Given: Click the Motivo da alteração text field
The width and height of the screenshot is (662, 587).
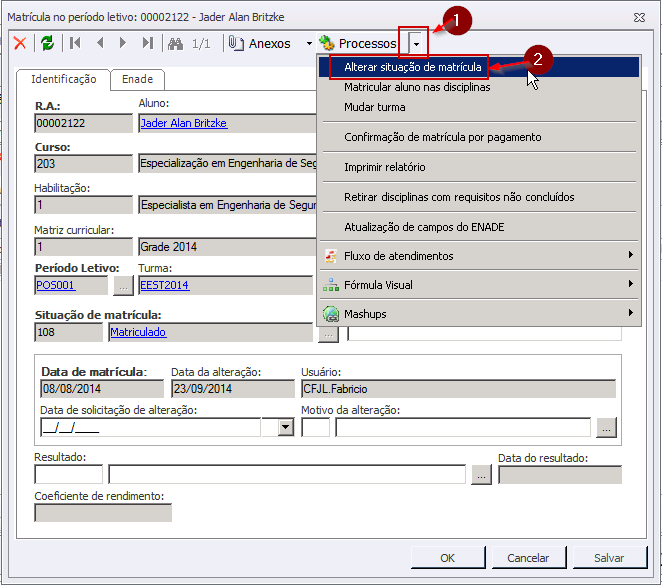Looking at the screenshot, I should point(465,427).
